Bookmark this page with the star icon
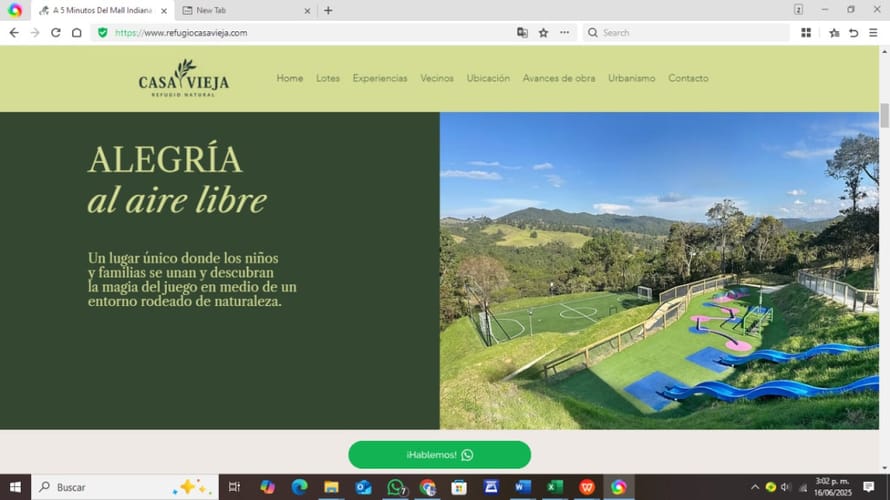The image size is (890, 500). tap(543, 33)
